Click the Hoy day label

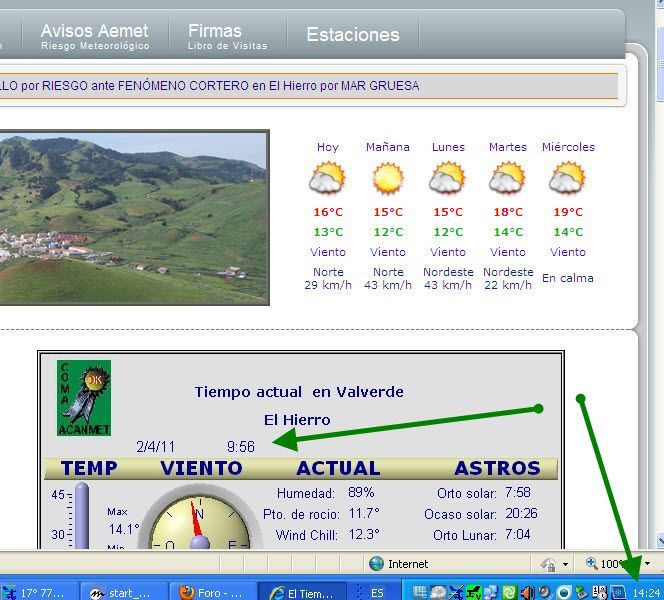pos(327,147)
